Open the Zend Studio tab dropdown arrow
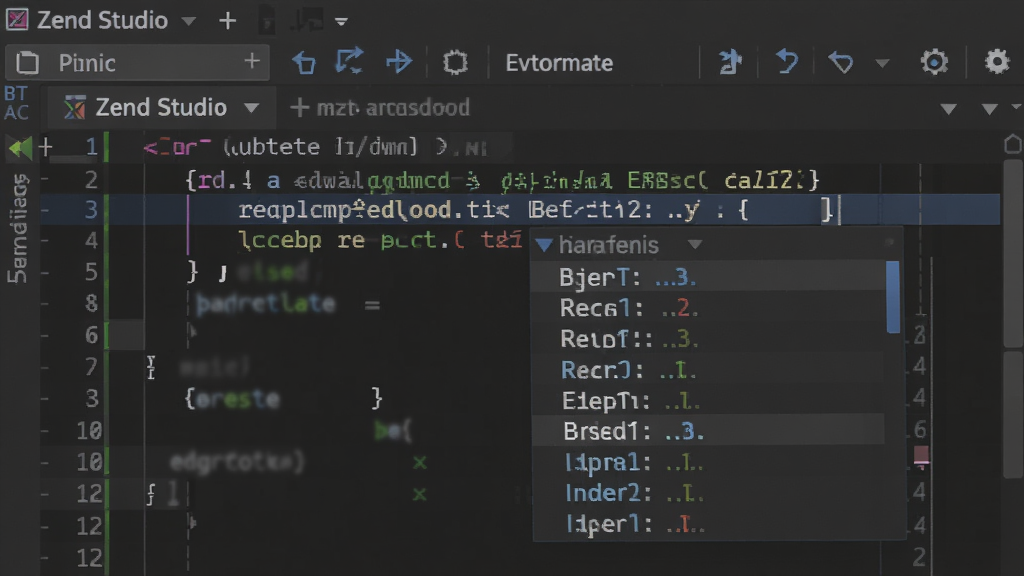This screenshot has height=576, width=1024. (251, 108)
